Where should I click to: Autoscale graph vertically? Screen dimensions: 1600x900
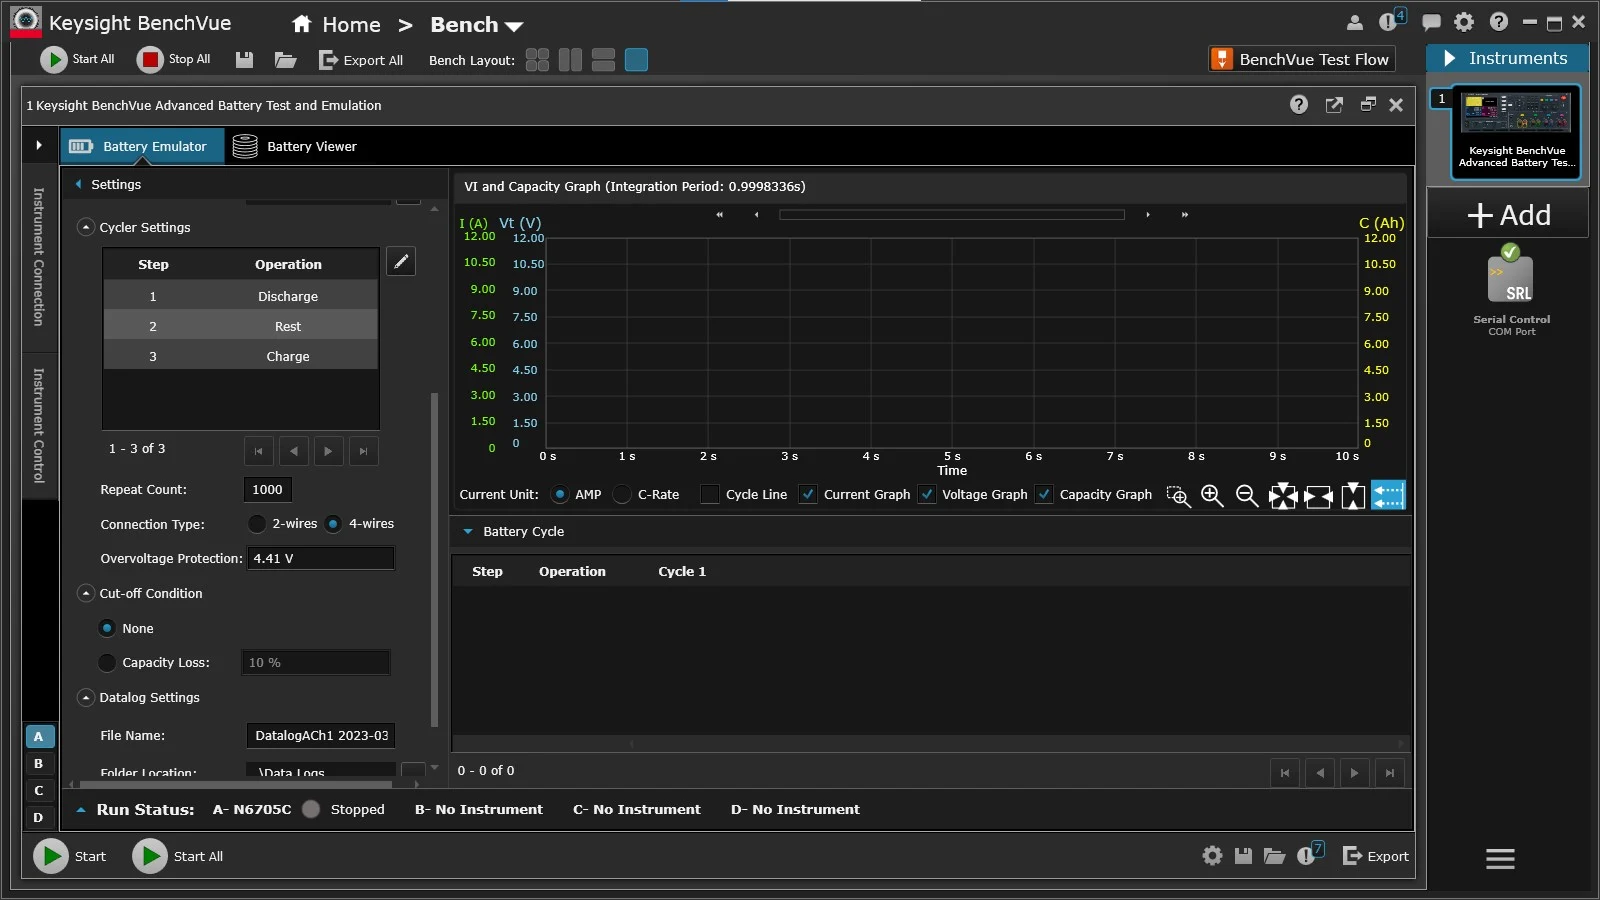[1353, 496]
